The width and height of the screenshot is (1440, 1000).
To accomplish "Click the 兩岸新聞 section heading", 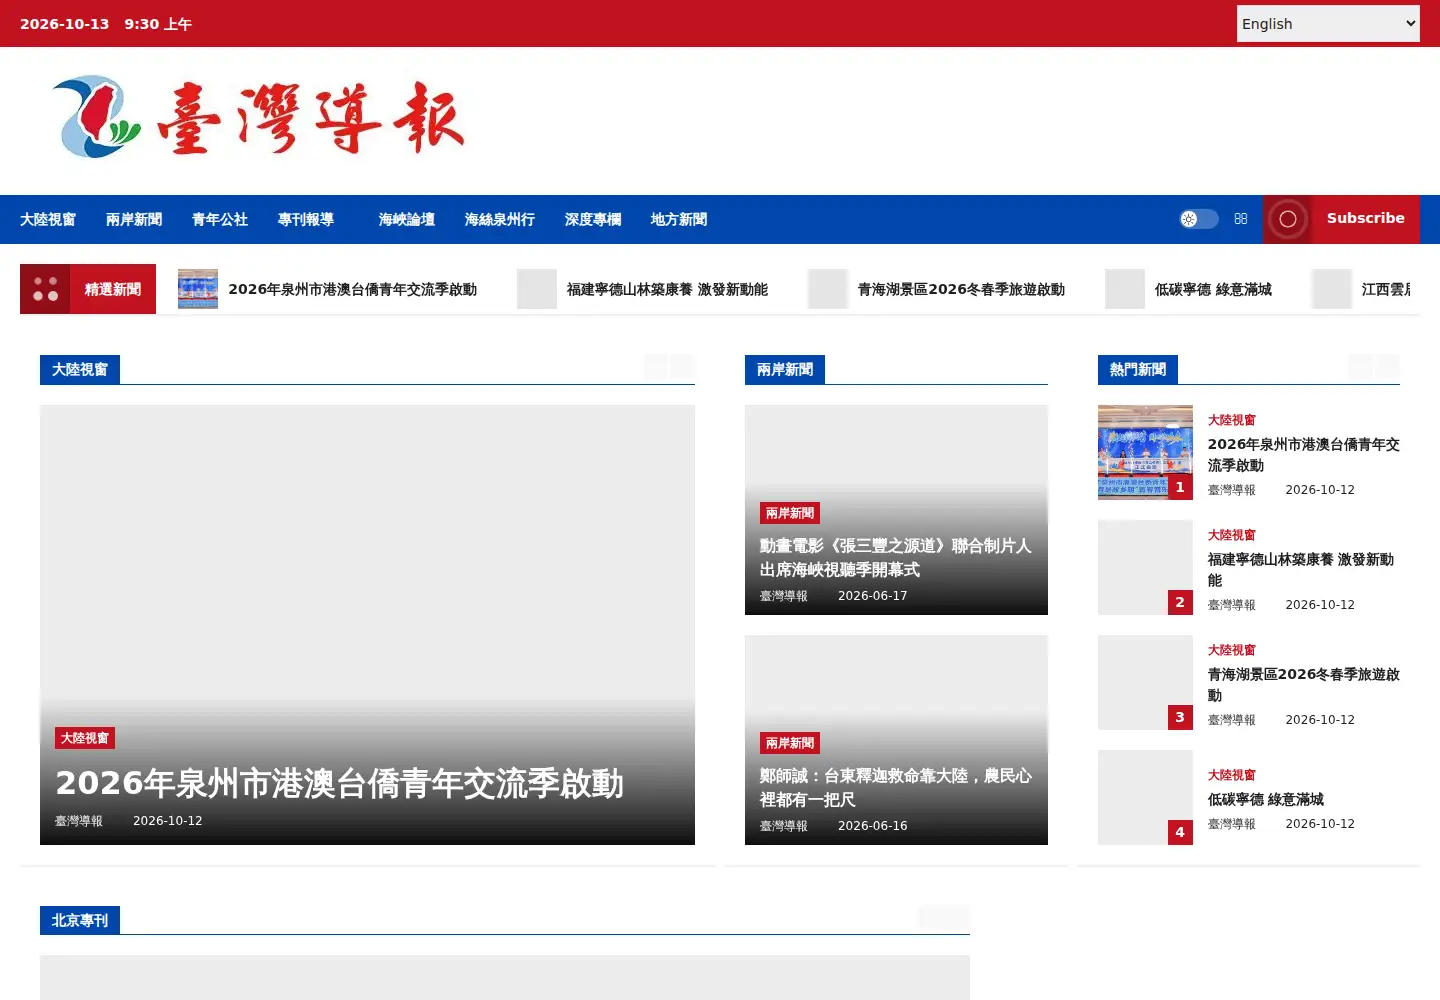I will 785,370.
